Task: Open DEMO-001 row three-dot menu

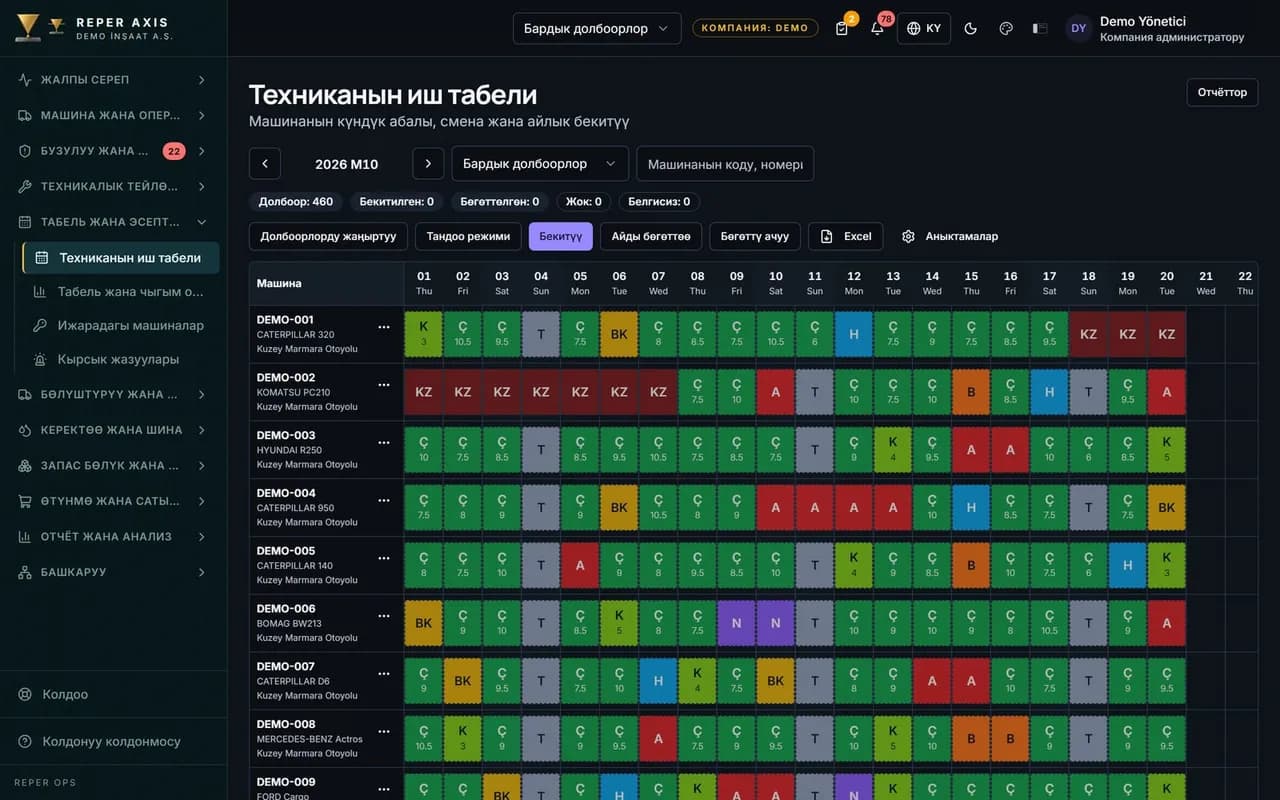Action: (x=384, y=327)
